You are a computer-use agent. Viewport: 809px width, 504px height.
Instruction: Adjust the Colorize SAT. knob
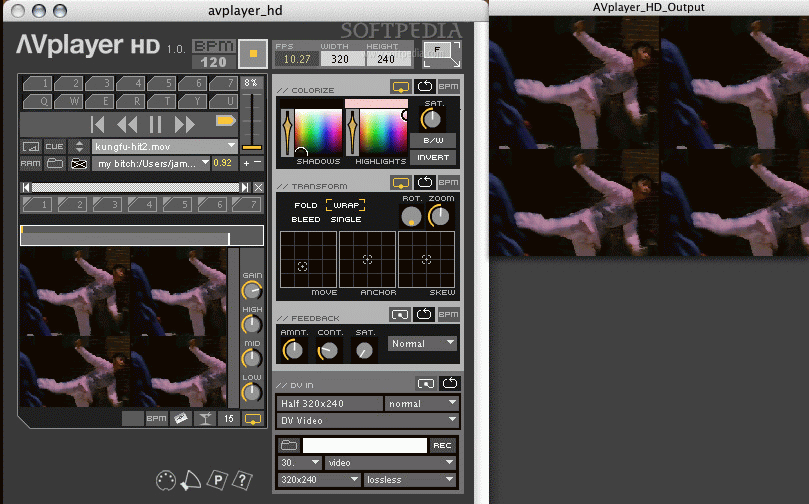point(431,119)
